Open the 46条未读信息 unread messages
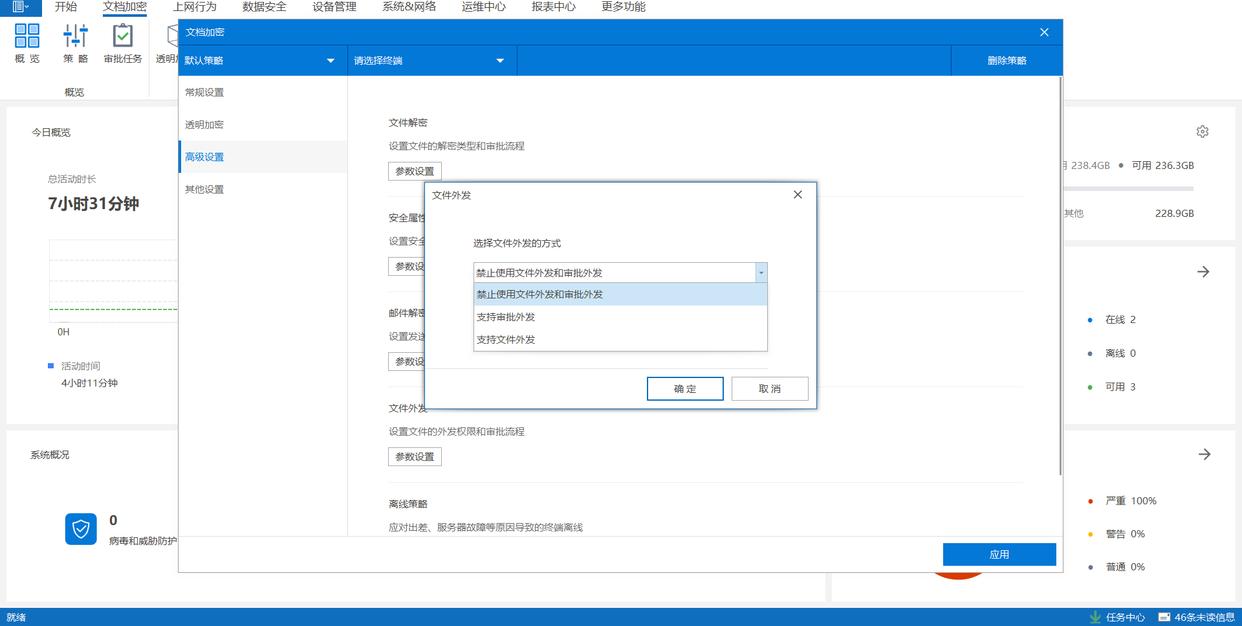1242x626 pixels. coord(1197,617)
